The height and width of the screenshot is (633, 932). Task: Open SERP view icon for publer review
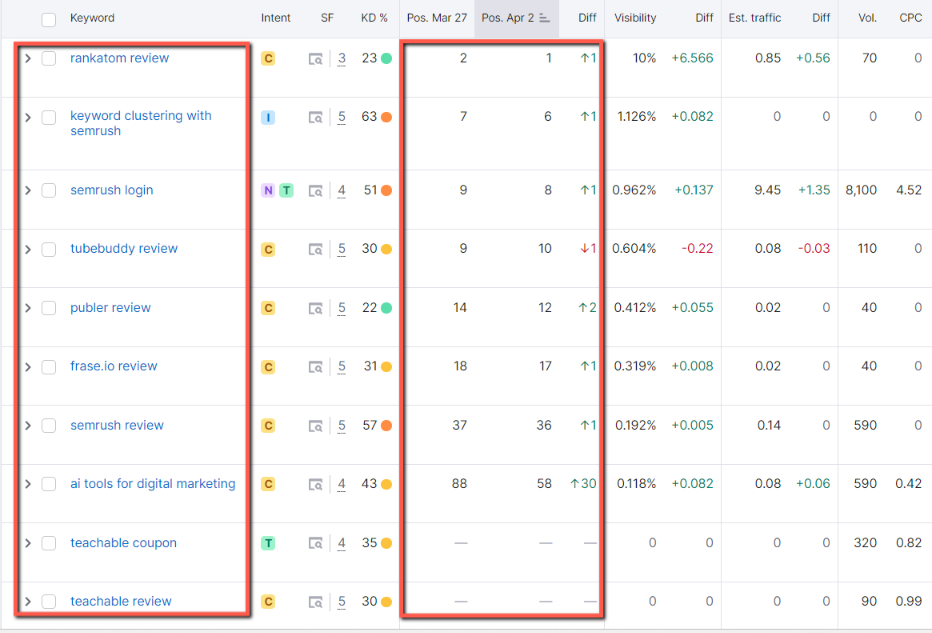point(316,308)
